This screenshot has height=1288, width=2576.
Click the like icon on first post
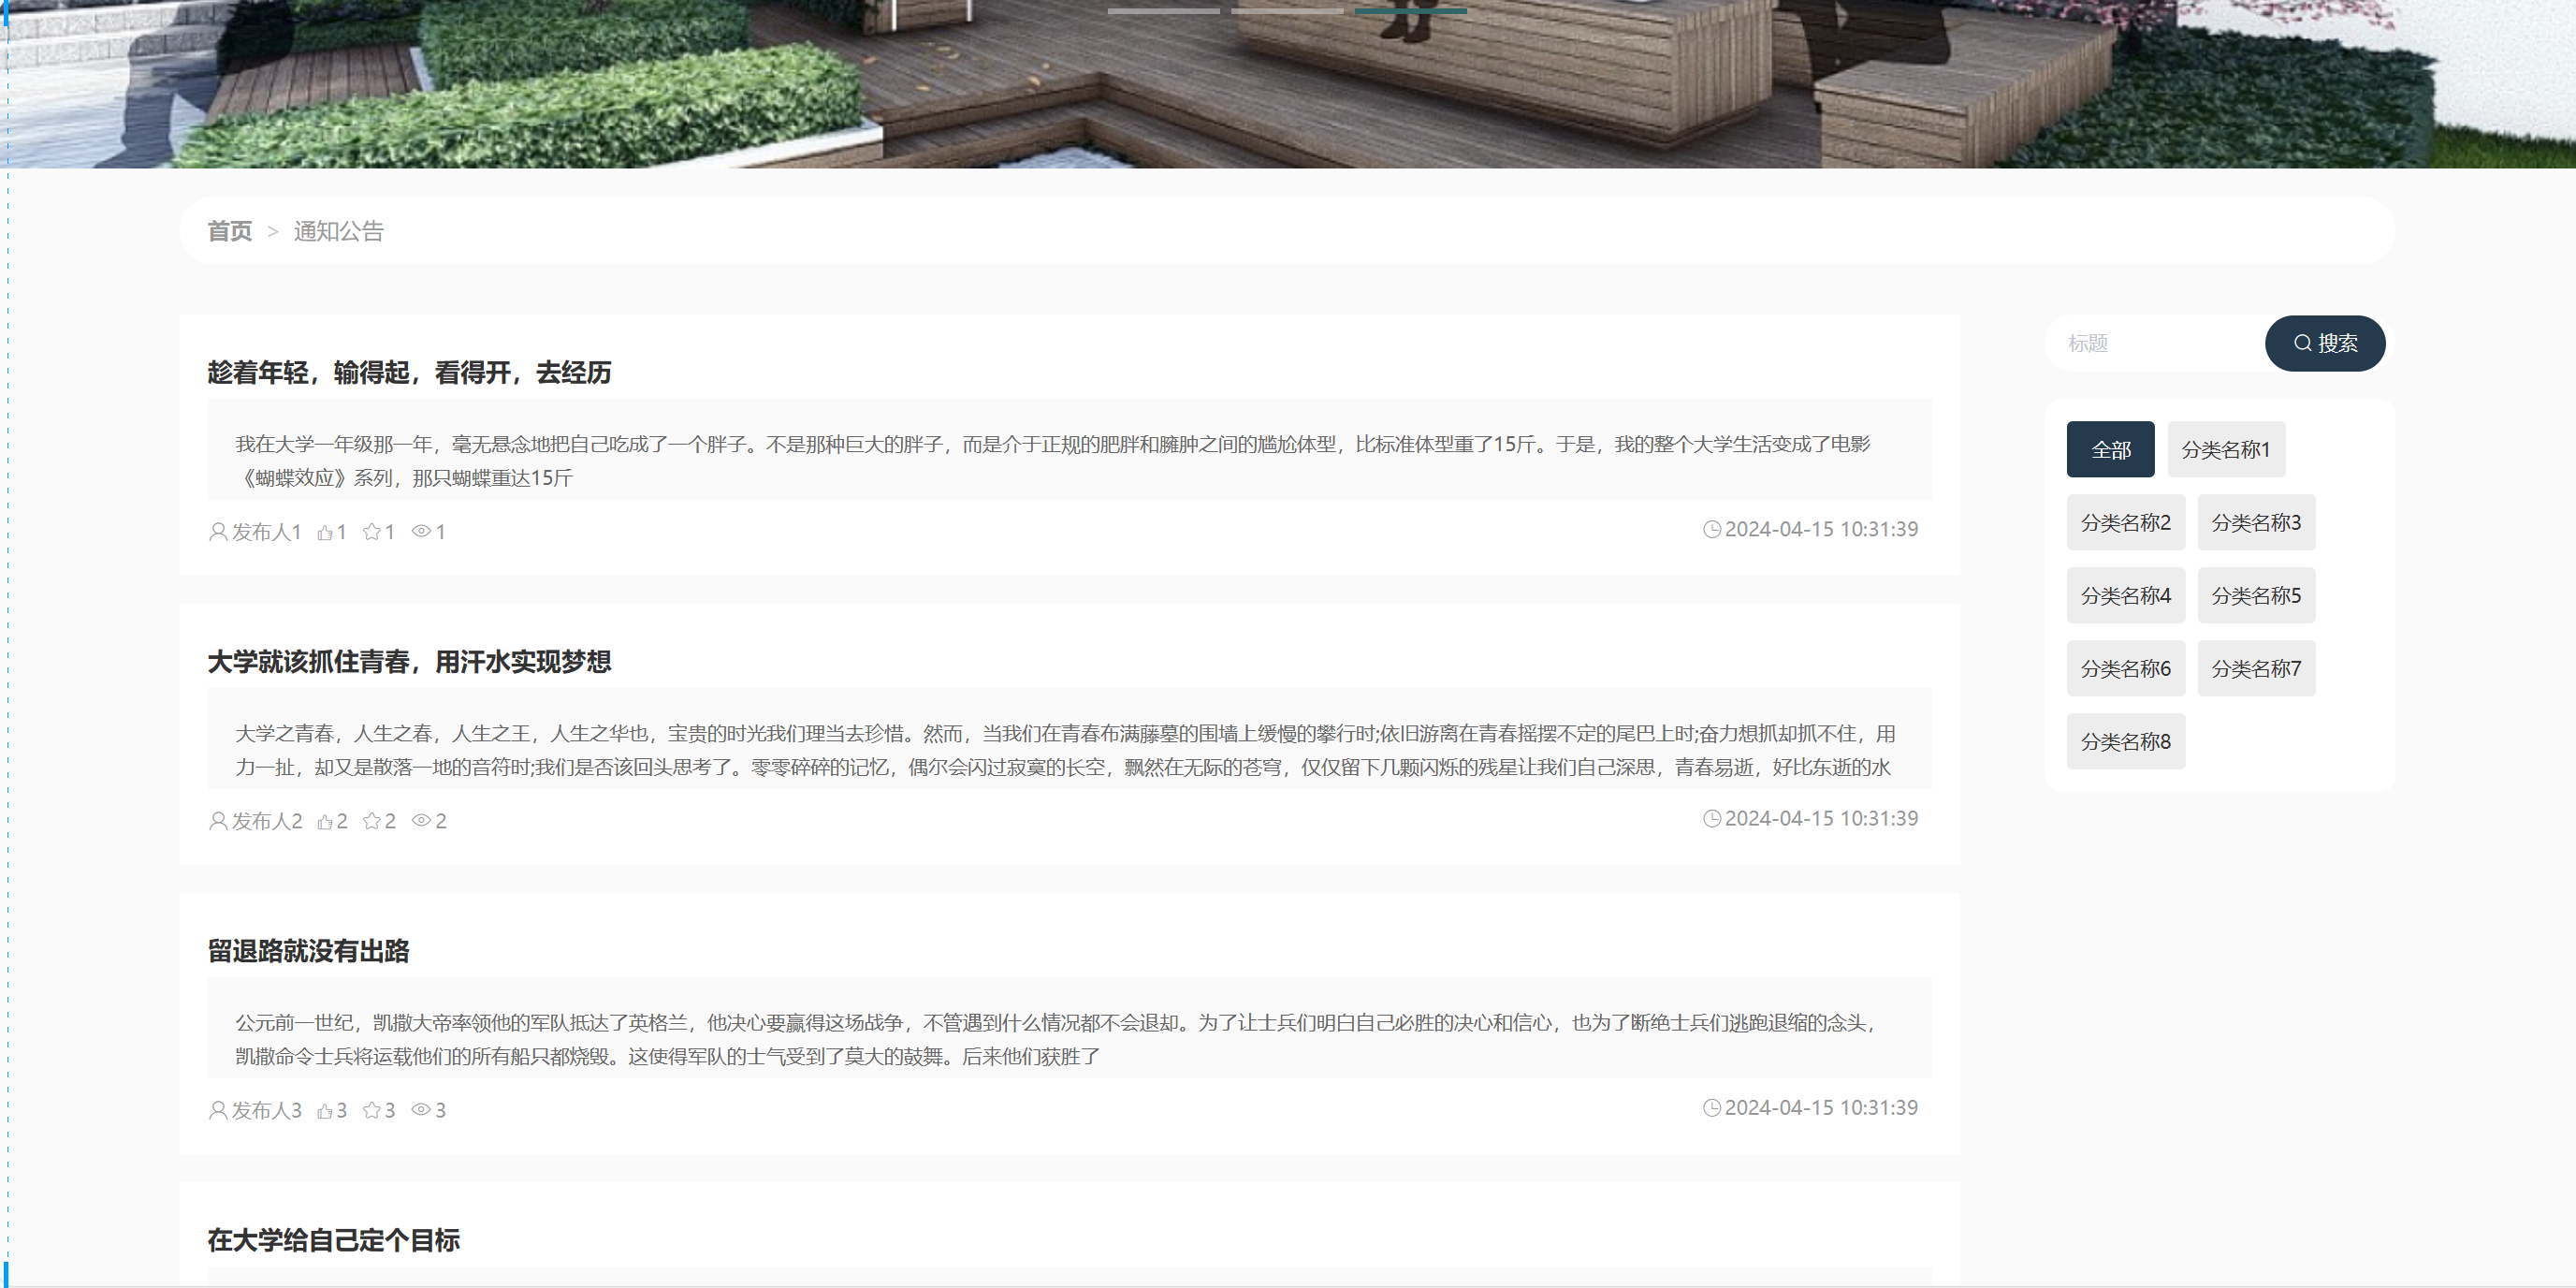click(325, 532)
